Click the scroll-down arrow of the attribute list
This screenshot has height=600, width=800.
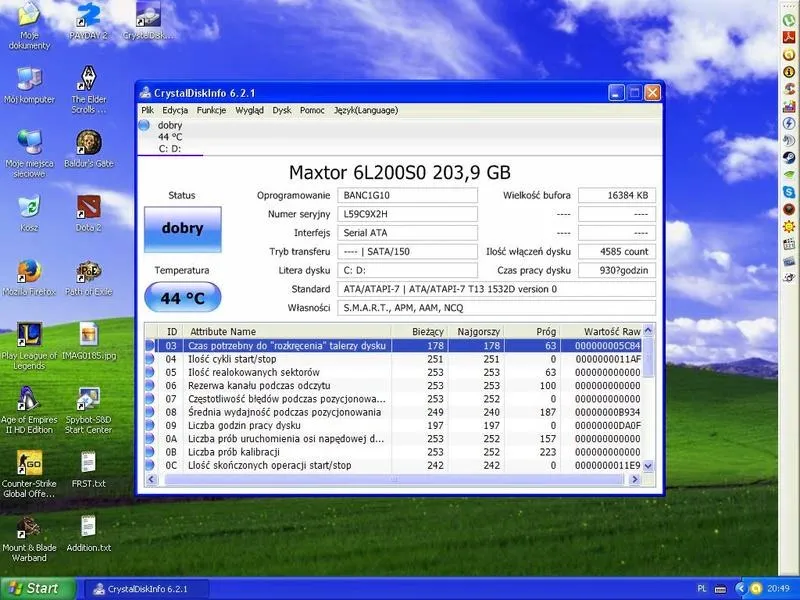point(648,465)
